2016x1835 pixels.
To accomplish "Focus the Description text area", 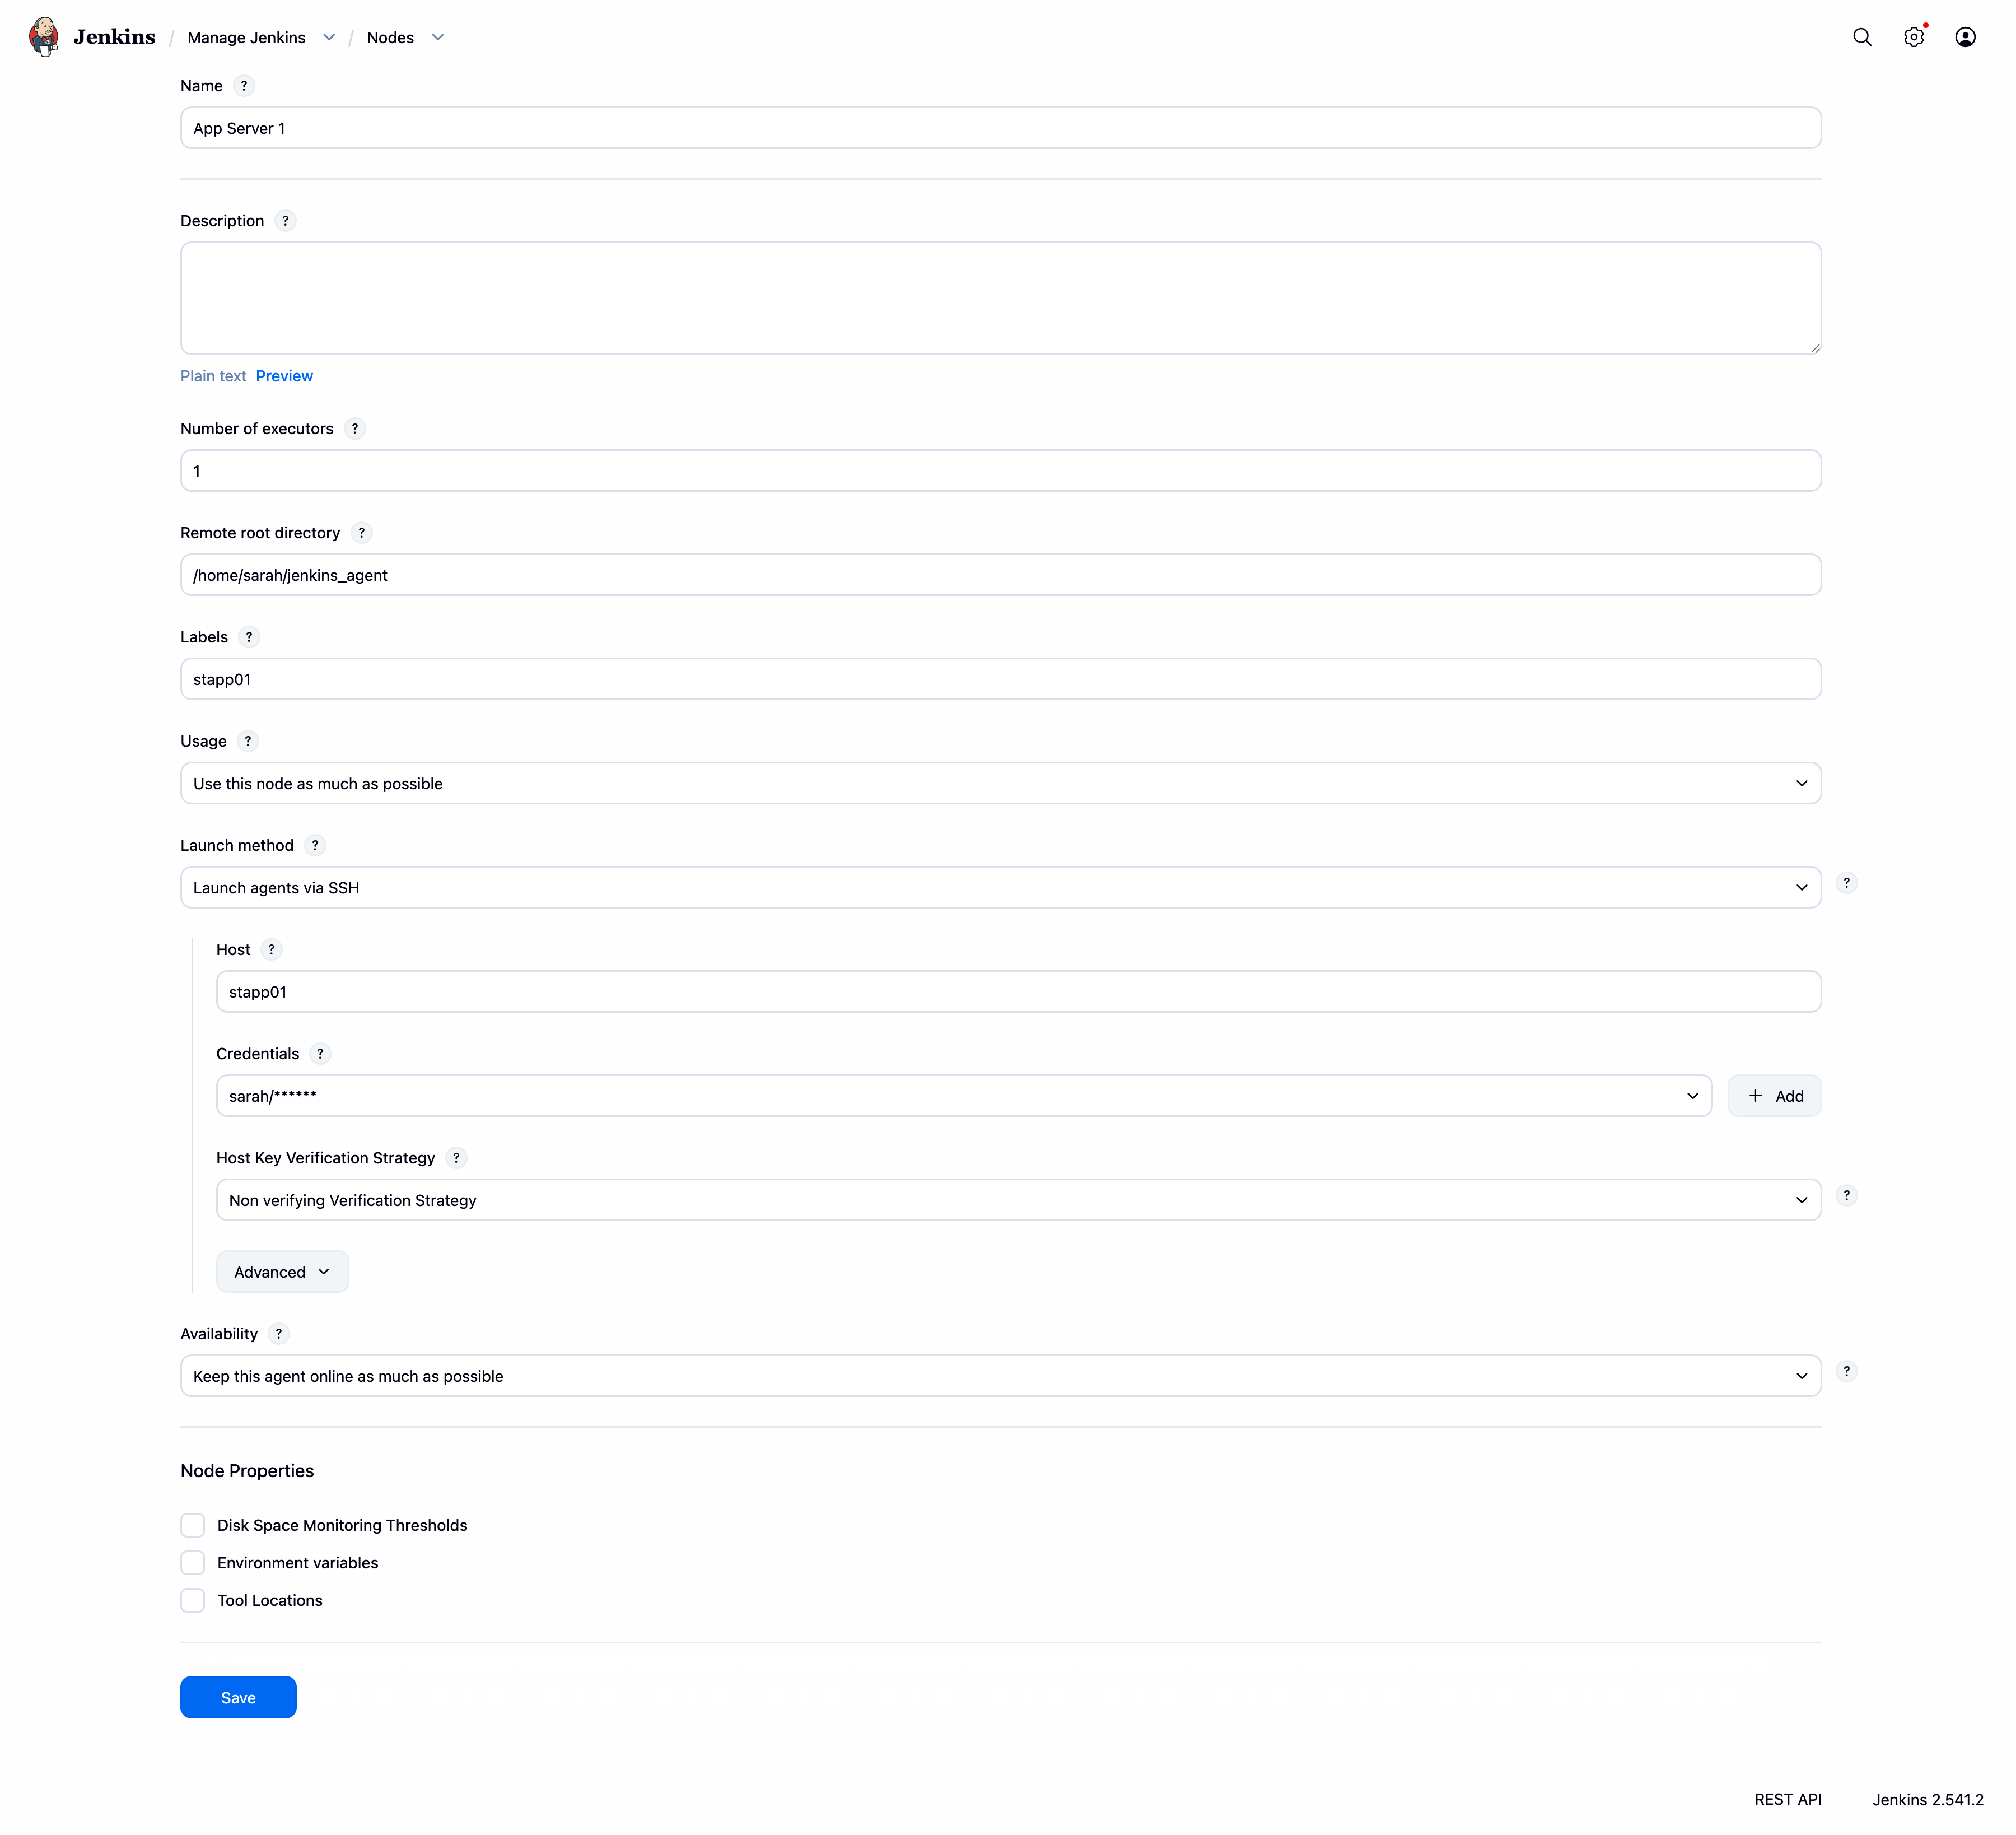I will click(x=1001, y=298).
